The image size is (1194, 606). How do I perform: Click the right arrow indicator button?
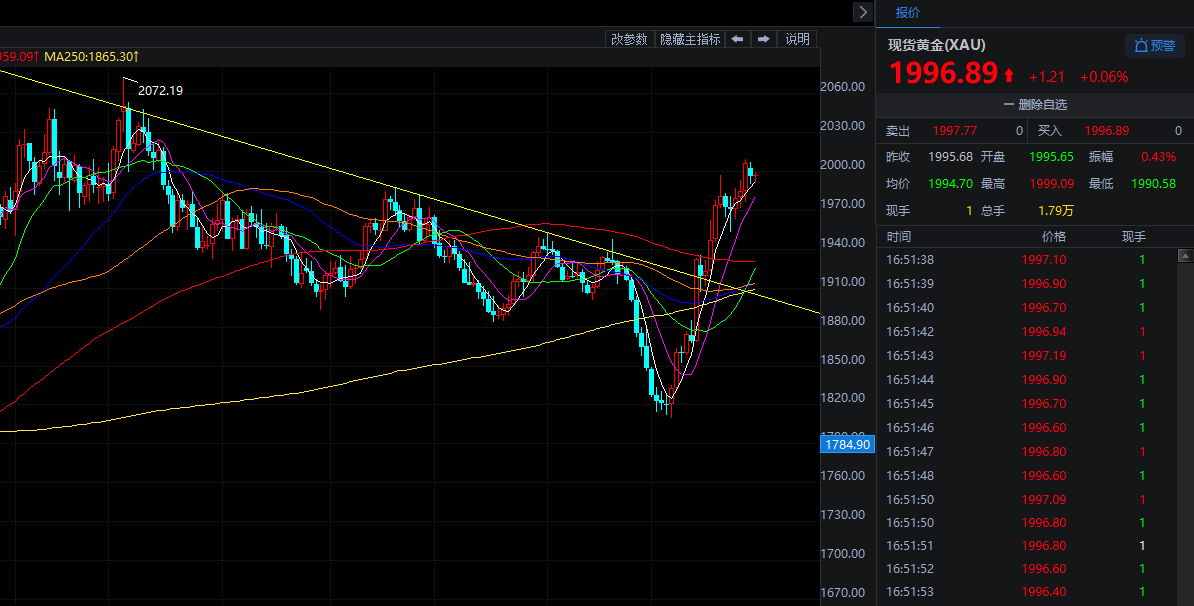pos(763,39)
